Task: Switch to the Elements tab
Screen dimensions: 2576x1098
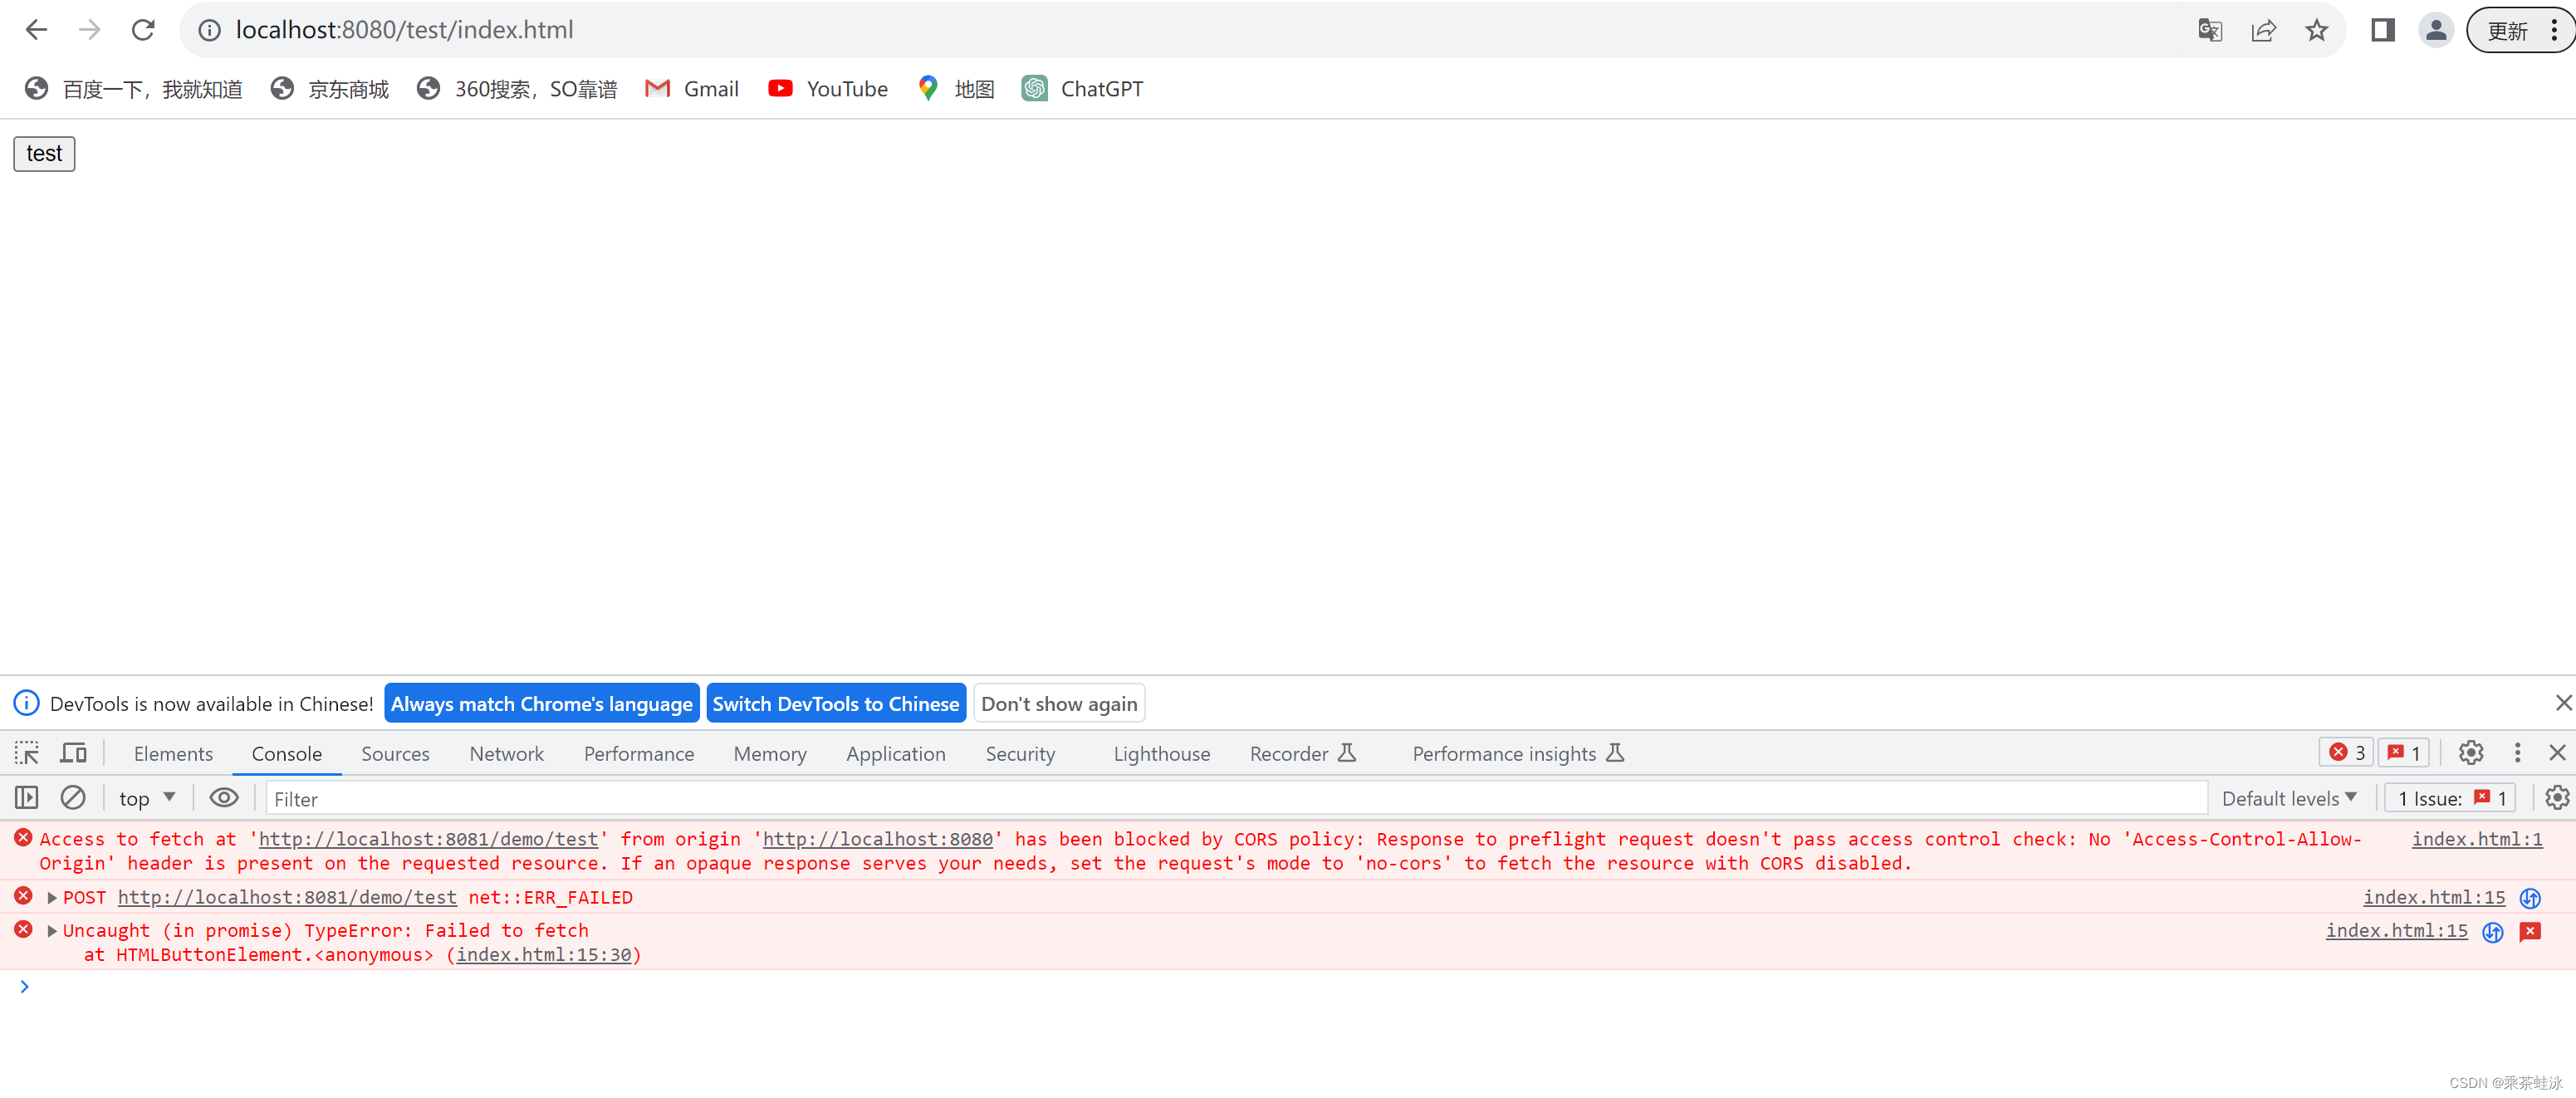Action: 173,753
